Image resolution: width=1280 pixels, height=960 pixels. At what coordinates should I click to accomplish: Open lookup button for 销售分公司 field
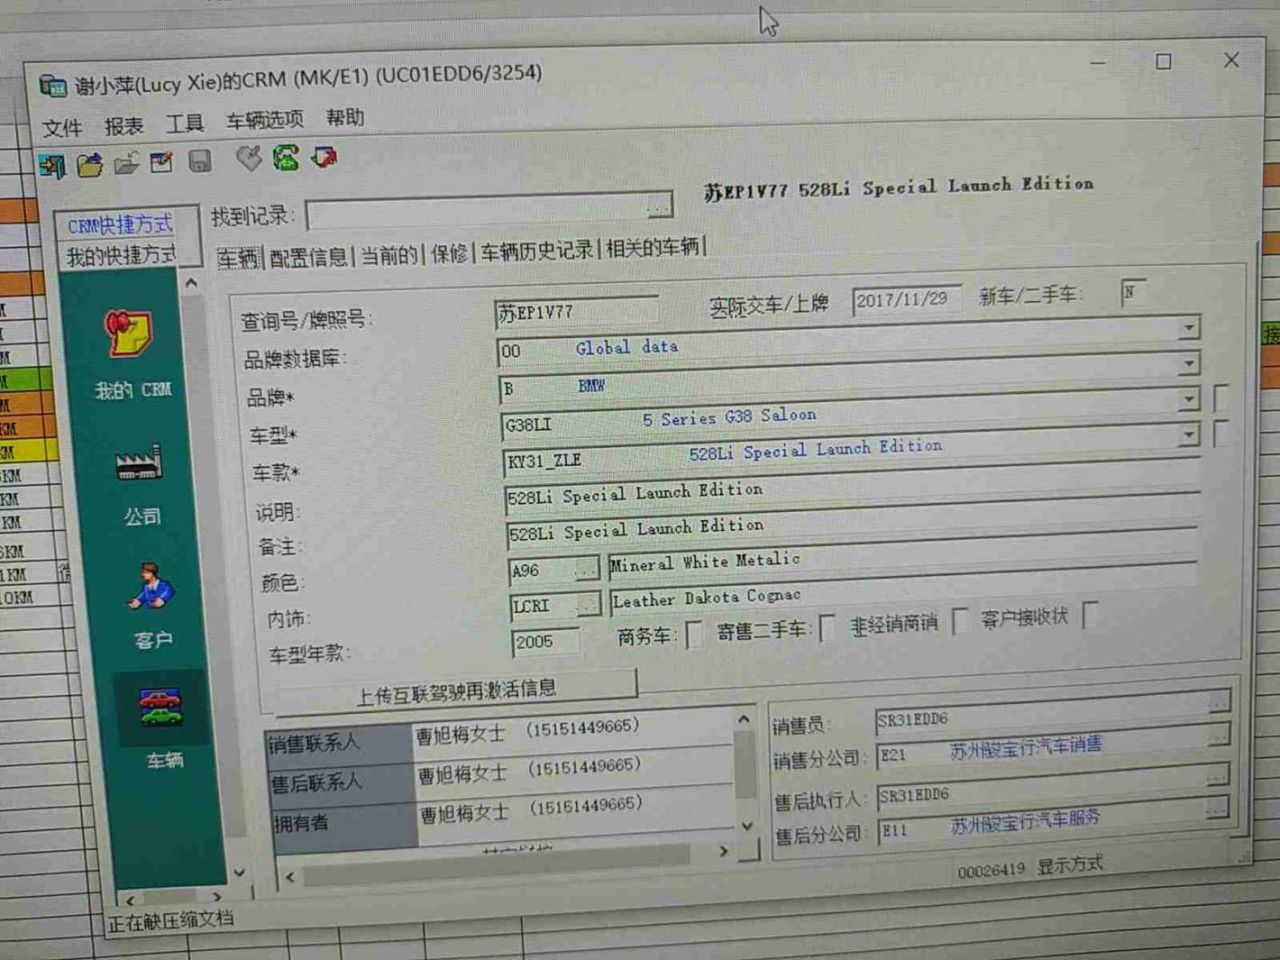(x=1217, y=737)
